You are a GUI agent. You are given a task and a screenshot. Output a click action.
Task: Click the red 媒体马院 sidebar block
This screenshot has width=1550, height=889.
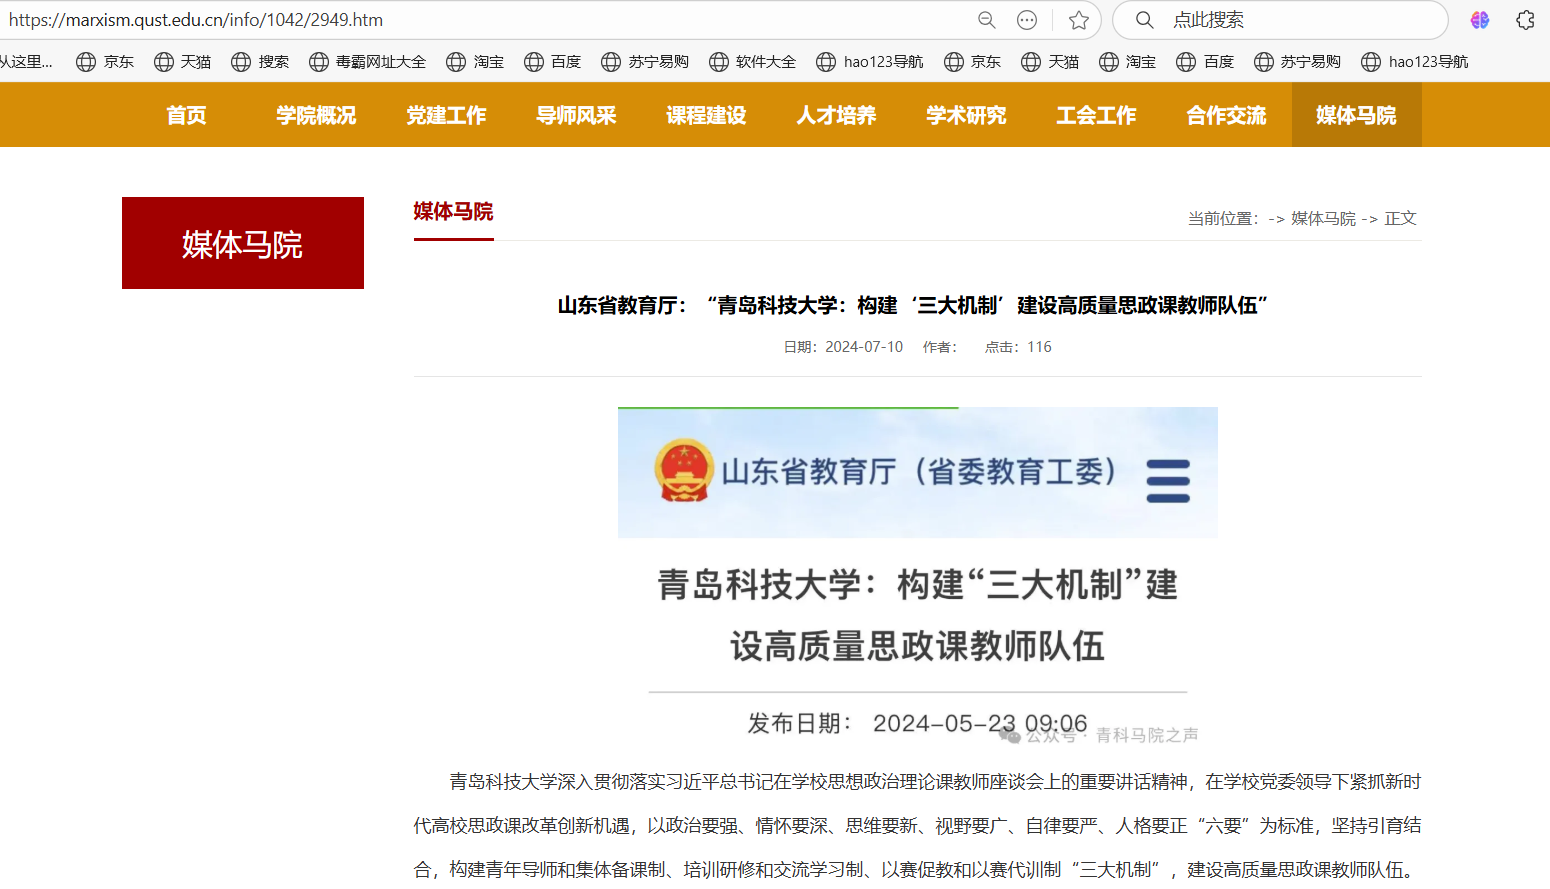click(243, 243)
